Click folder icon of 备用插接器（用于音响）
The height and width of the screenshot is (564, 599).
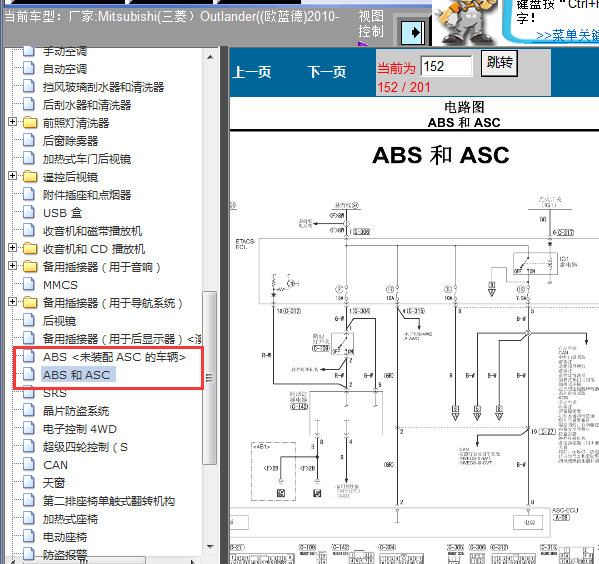click(29, 266)
